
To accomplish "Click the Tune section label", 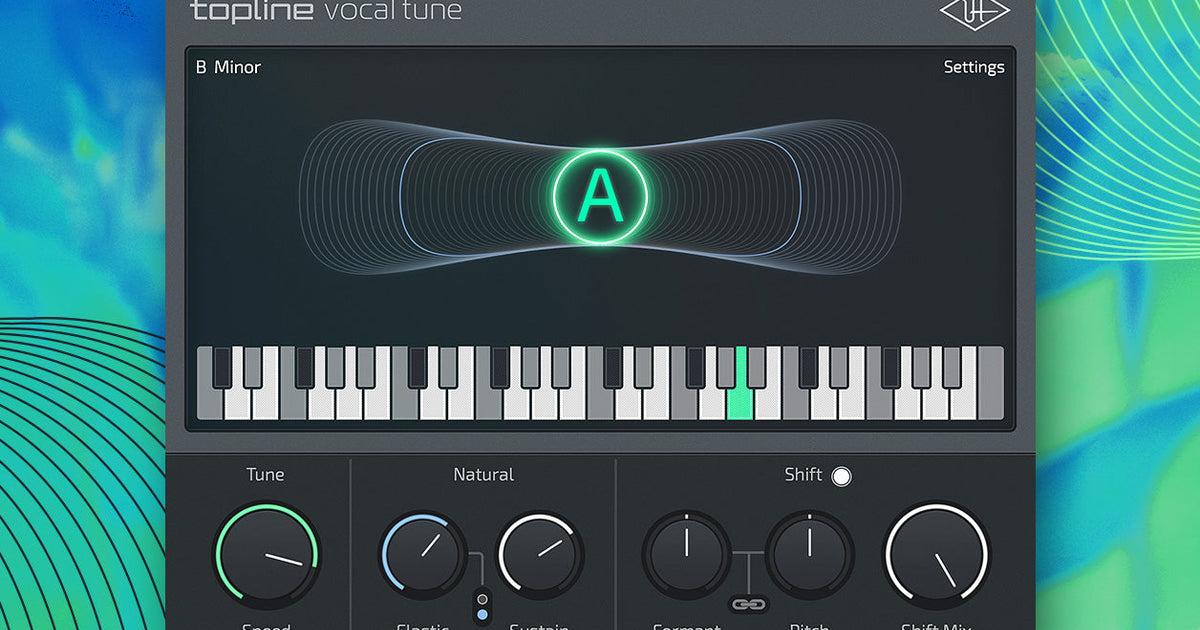I will 266,474.
